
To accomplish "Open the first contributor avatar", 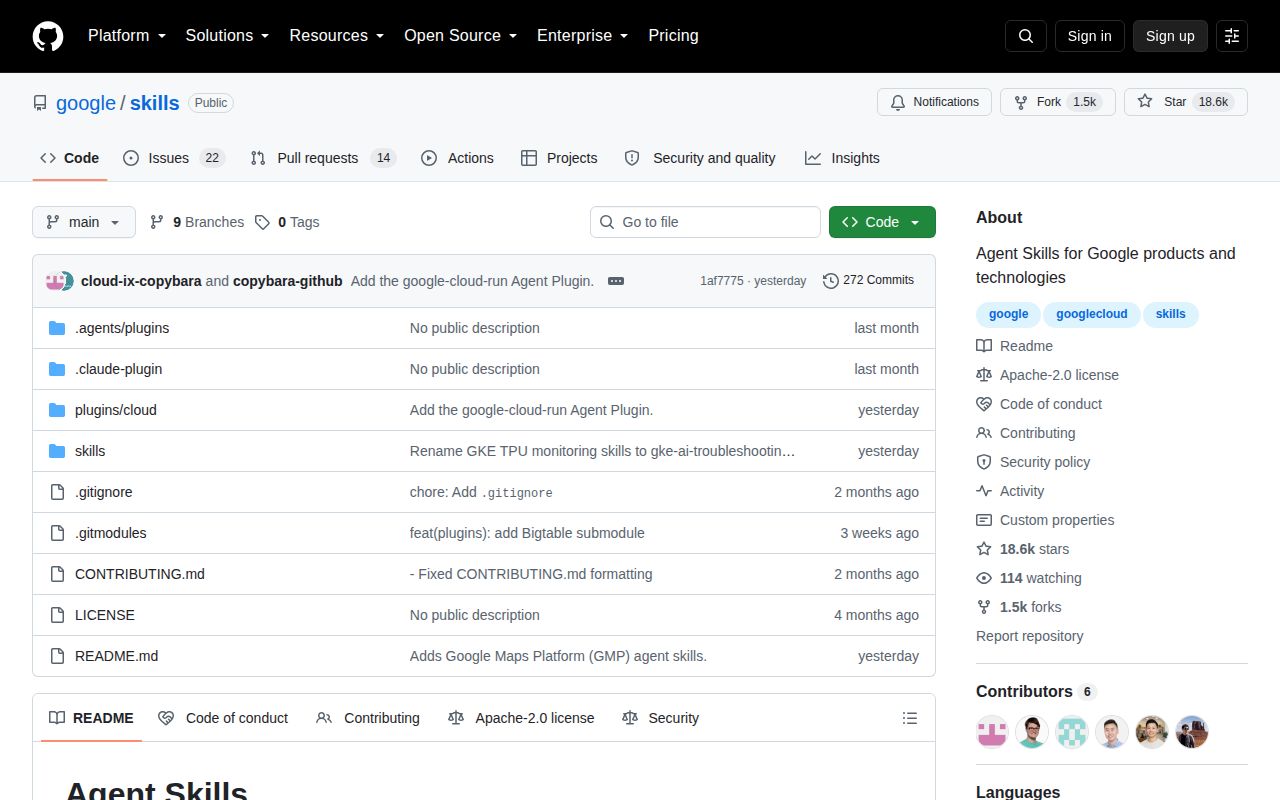I will pos(992,732).
